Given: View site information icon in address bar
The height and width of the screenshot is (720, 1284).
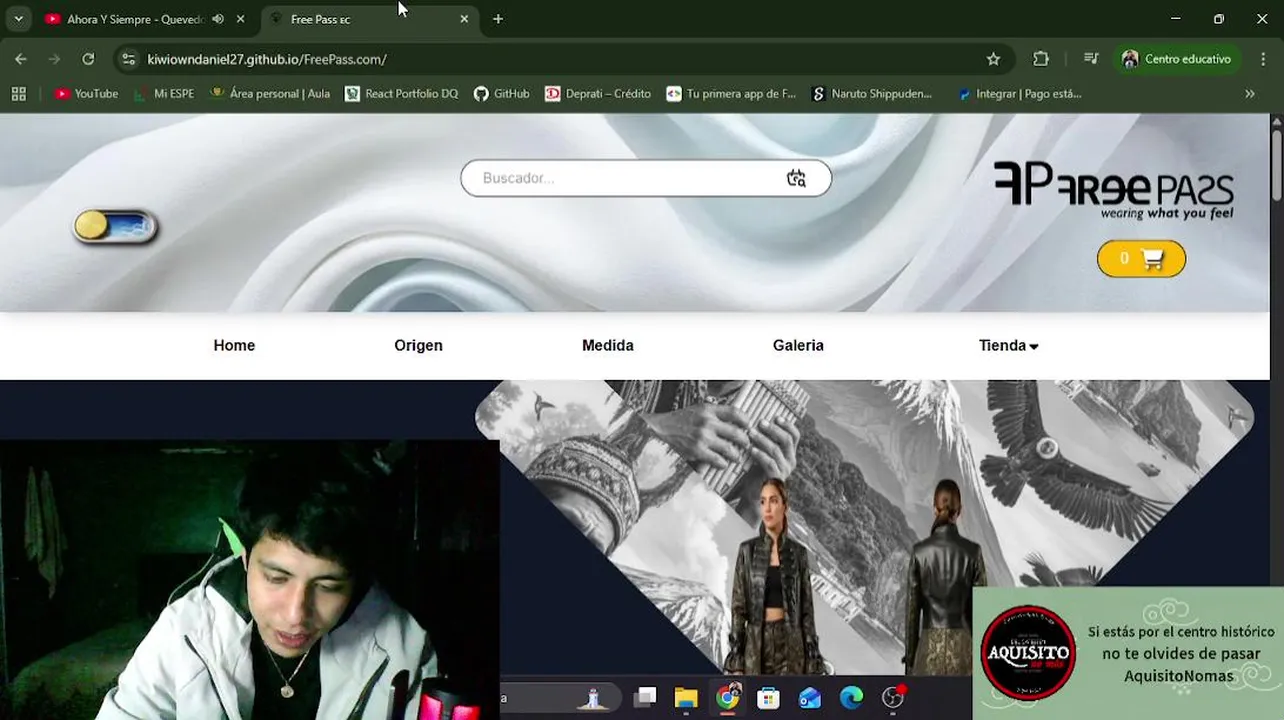Looking at the screenshot, I should tap(128, 59).
